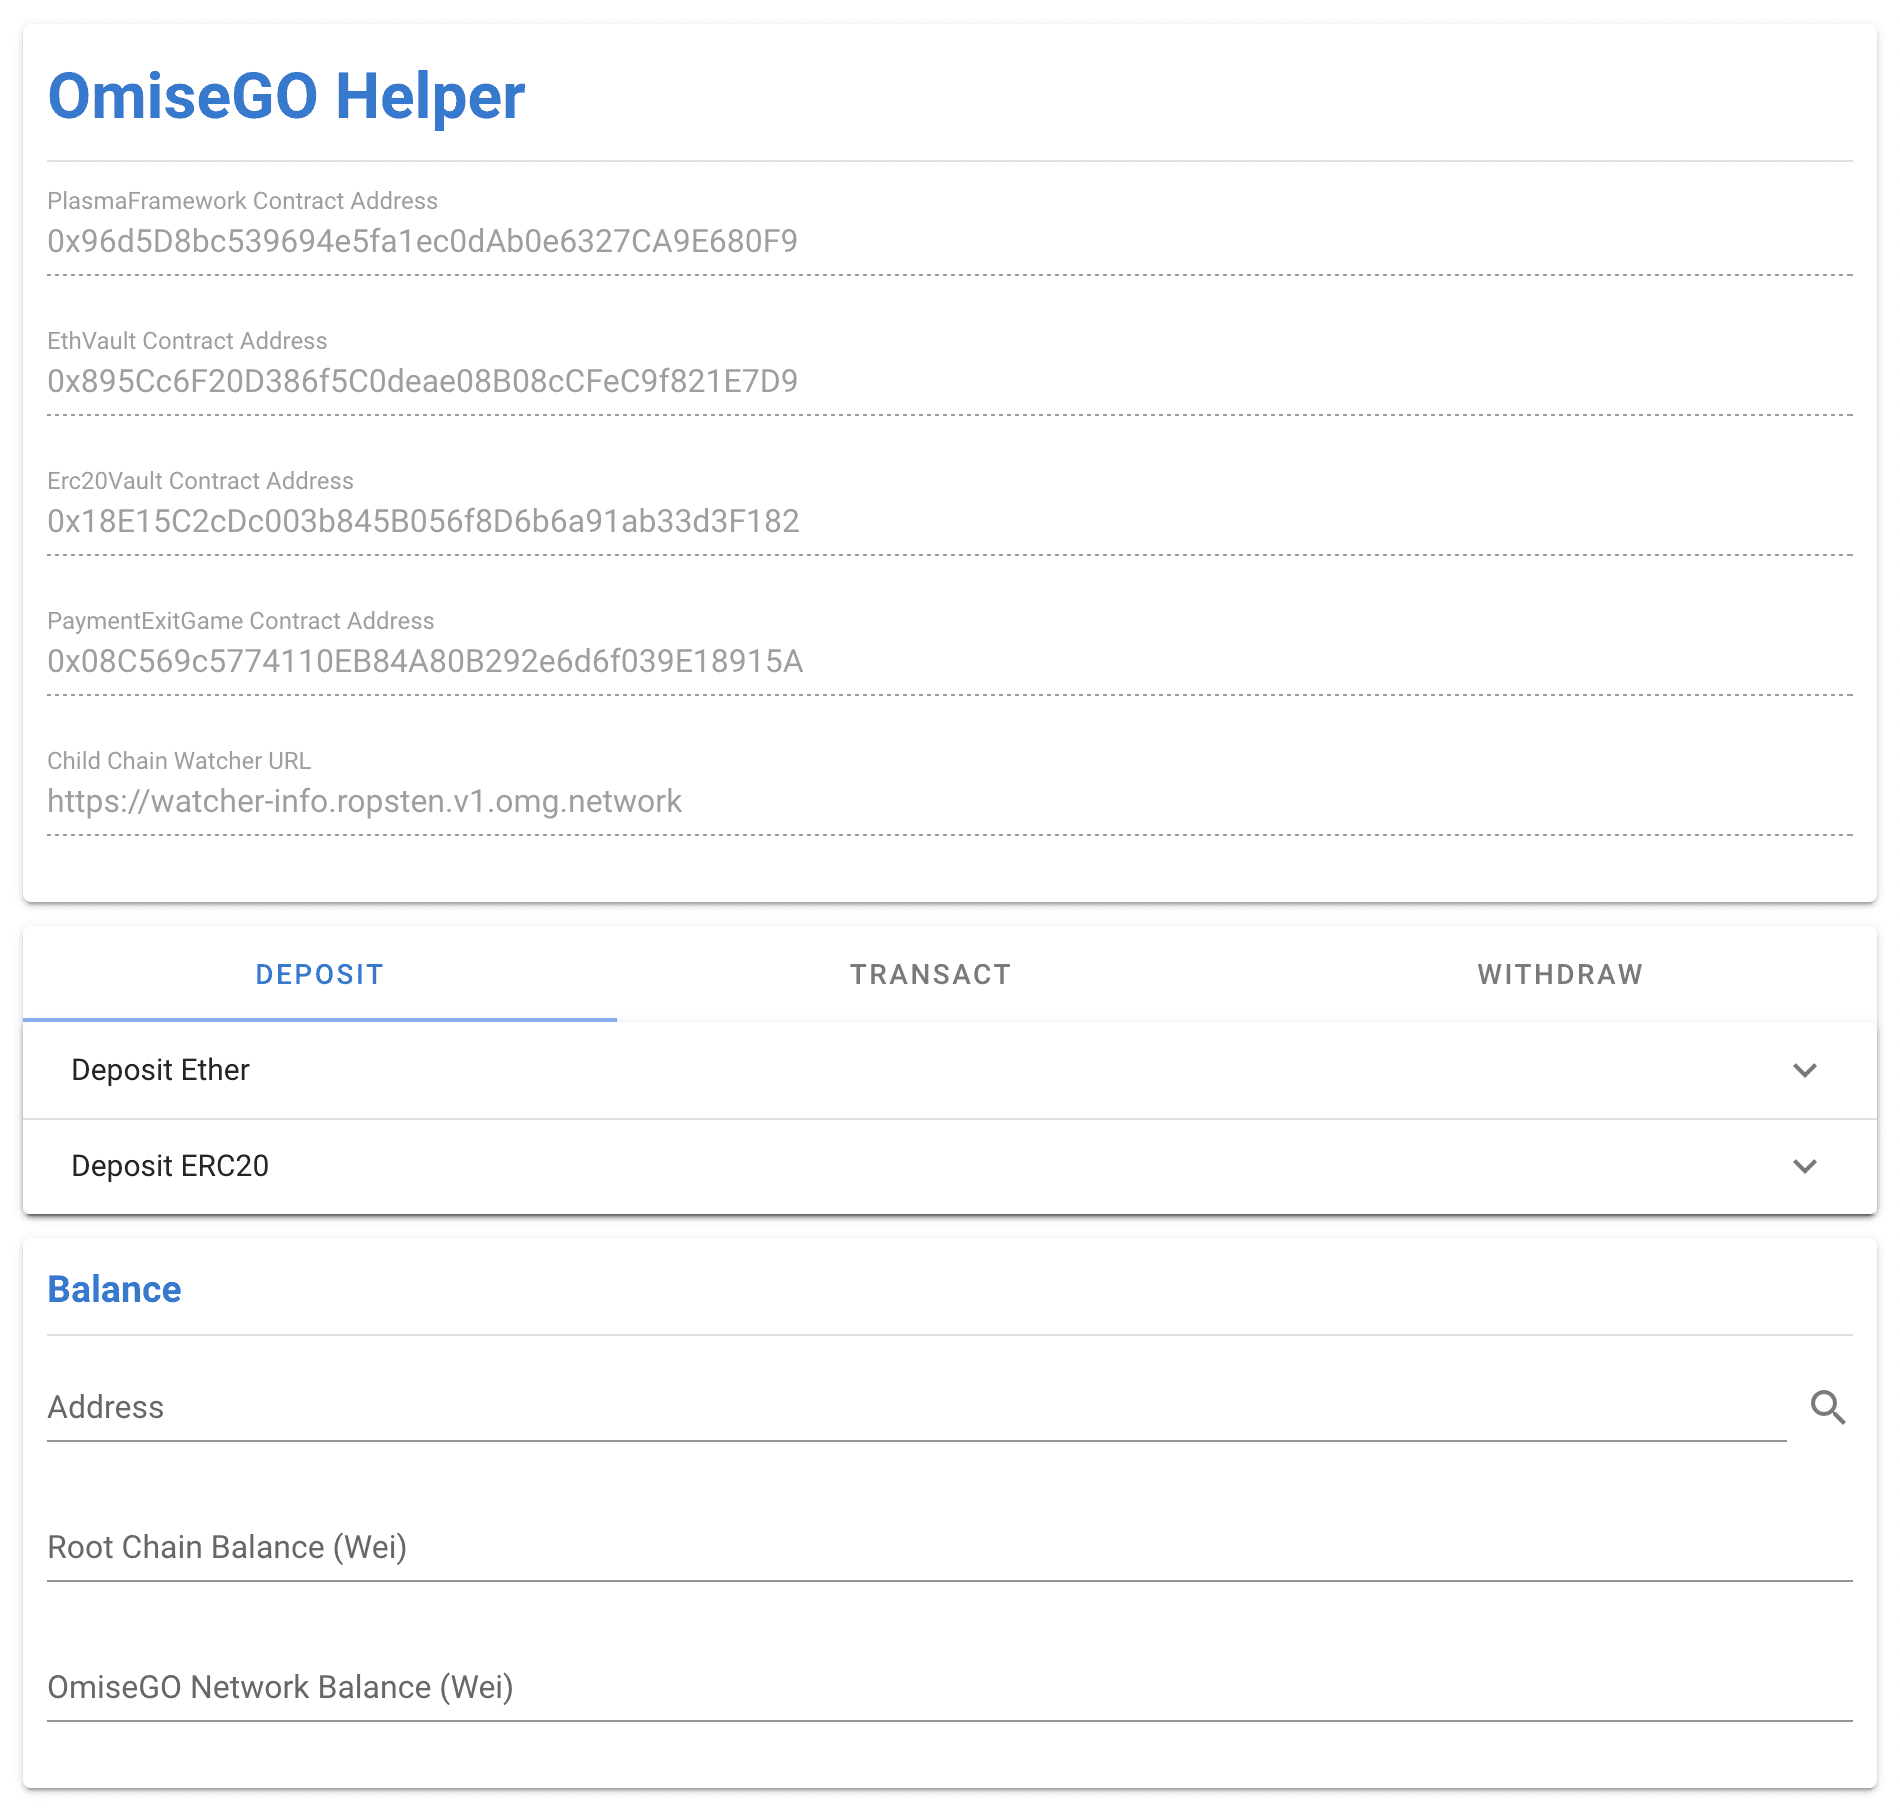
Task: Open the Transact tab
Action: 931,974
